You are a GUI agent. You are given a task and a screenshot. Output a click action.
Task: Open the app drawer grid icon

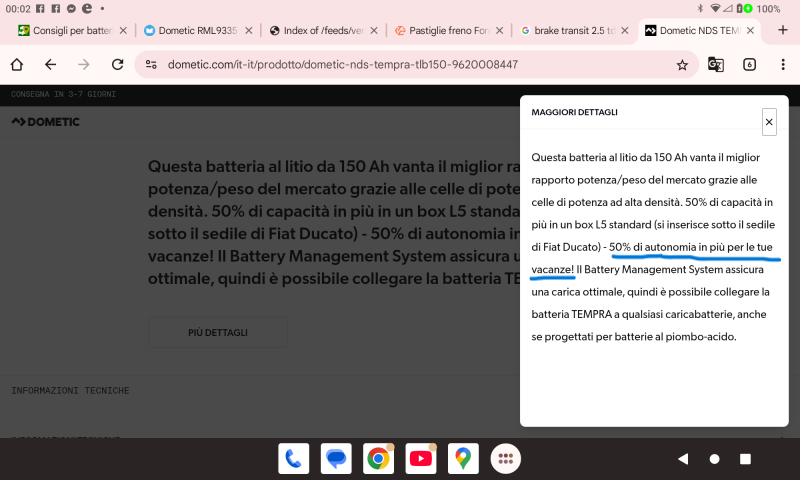click(505, 459)
